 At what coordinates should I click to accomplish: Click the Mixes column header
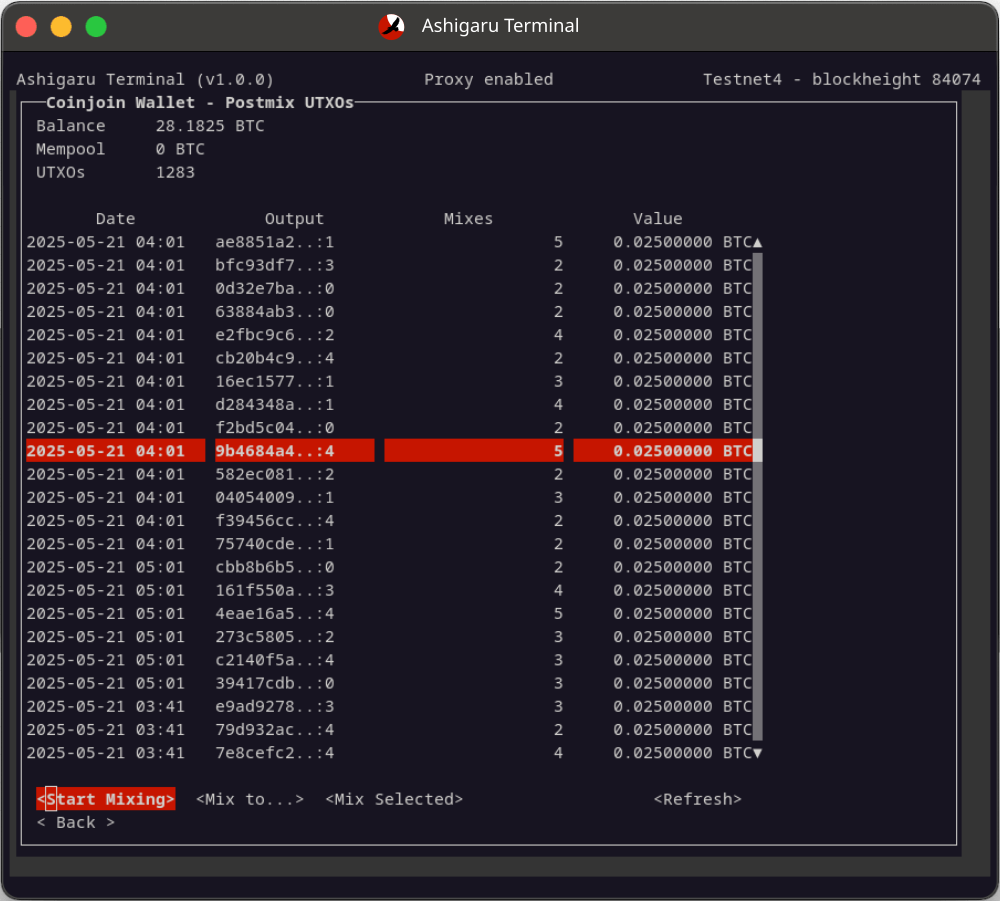point(468,219)
